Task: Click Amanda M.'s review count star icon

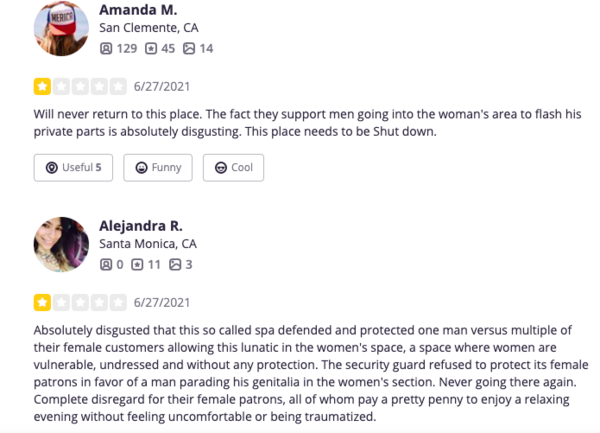Action: point(151,48)
